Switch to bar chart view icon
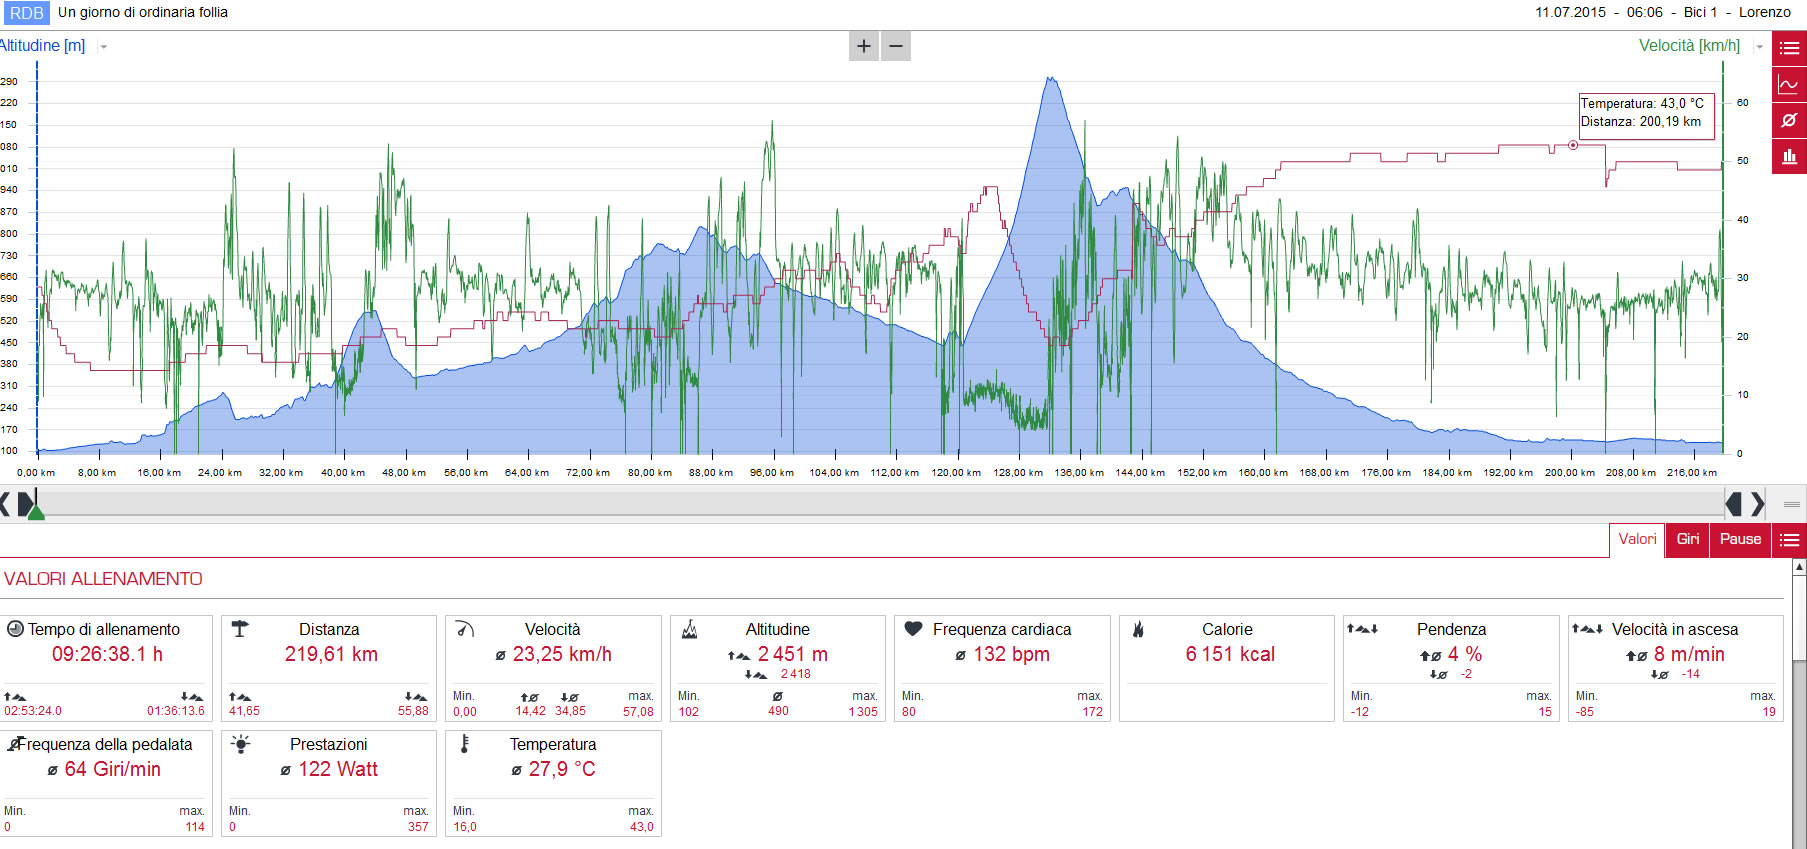 (x=1789, y=156)
